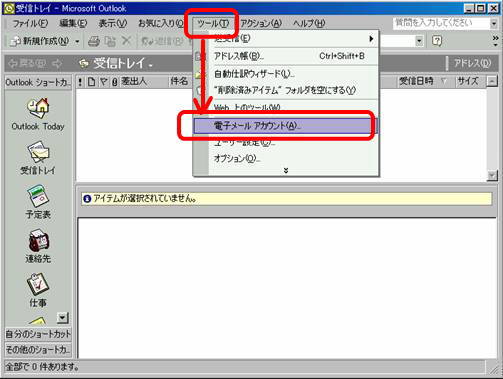This screenshot has height=379, width=503.
Task: Open Outlook Today shortcut icon
Action: (x=38, y=108)
